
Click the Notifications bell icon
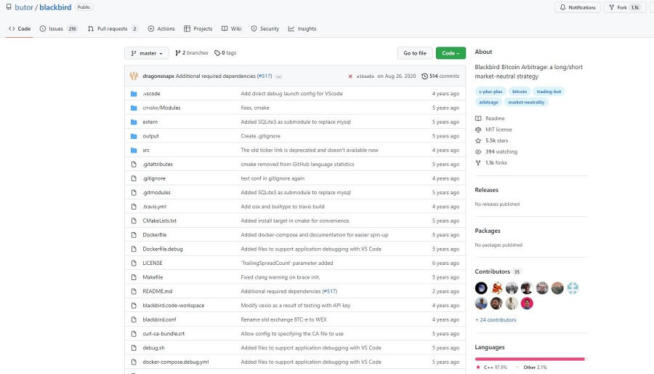(x=563, y=8)
